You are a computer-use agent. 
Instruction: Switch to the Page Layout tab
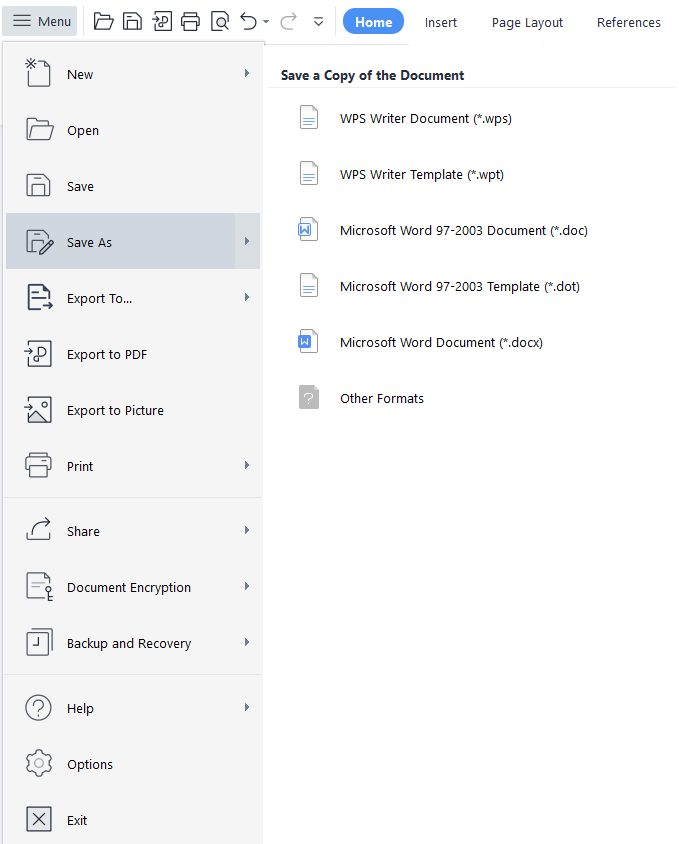click(x=527, y=23)
